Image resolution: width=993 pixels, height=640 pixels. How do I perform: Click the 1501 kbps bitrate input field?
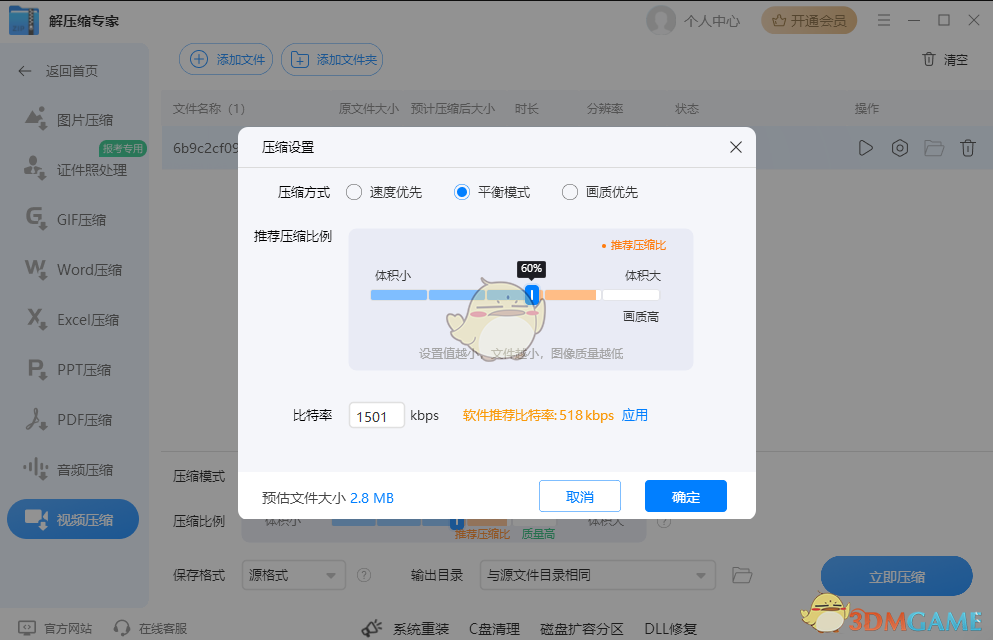(376, 416)
